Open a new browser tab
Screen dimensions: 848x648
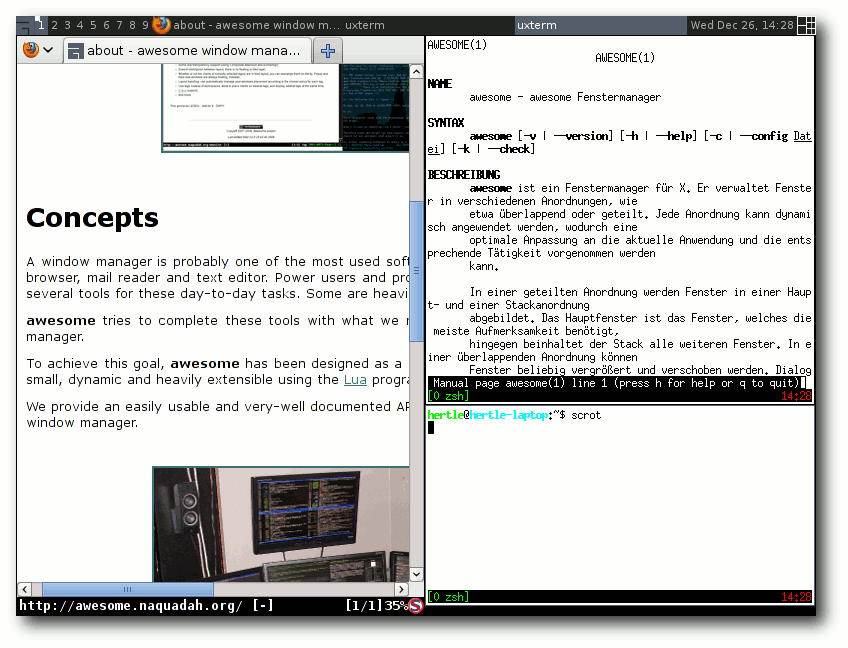click(x=328, y=51)
